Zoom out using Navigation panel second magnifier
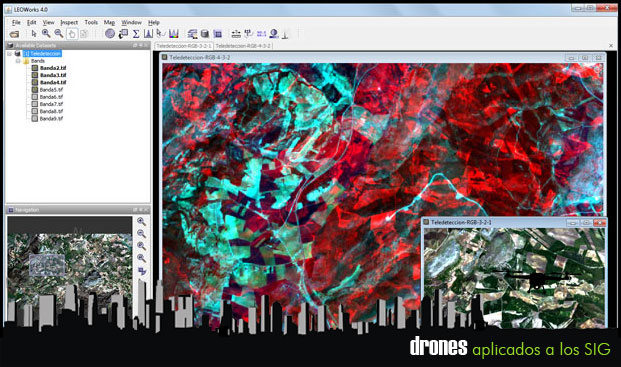Viewport: 621px width, 367px height. click(x=141, y=234)
